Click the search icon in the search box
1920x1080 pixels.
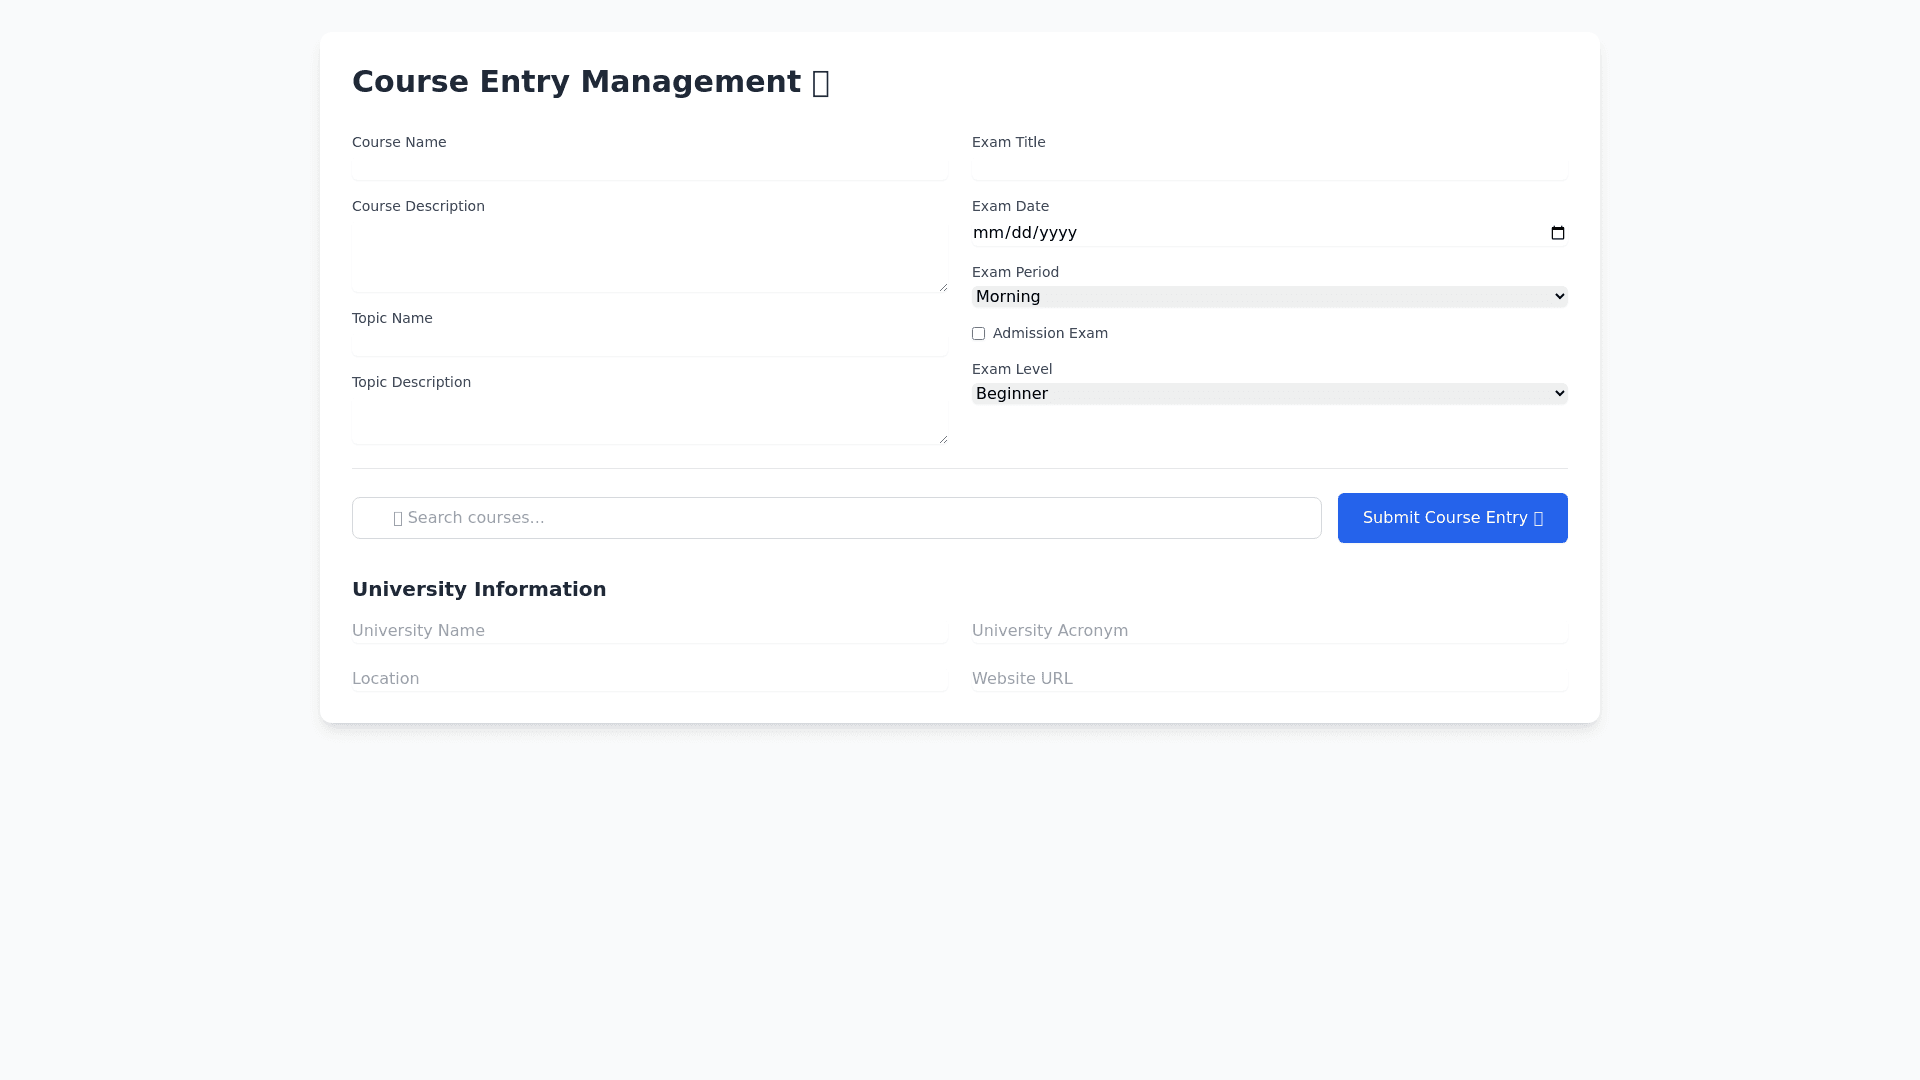[398, 518]
